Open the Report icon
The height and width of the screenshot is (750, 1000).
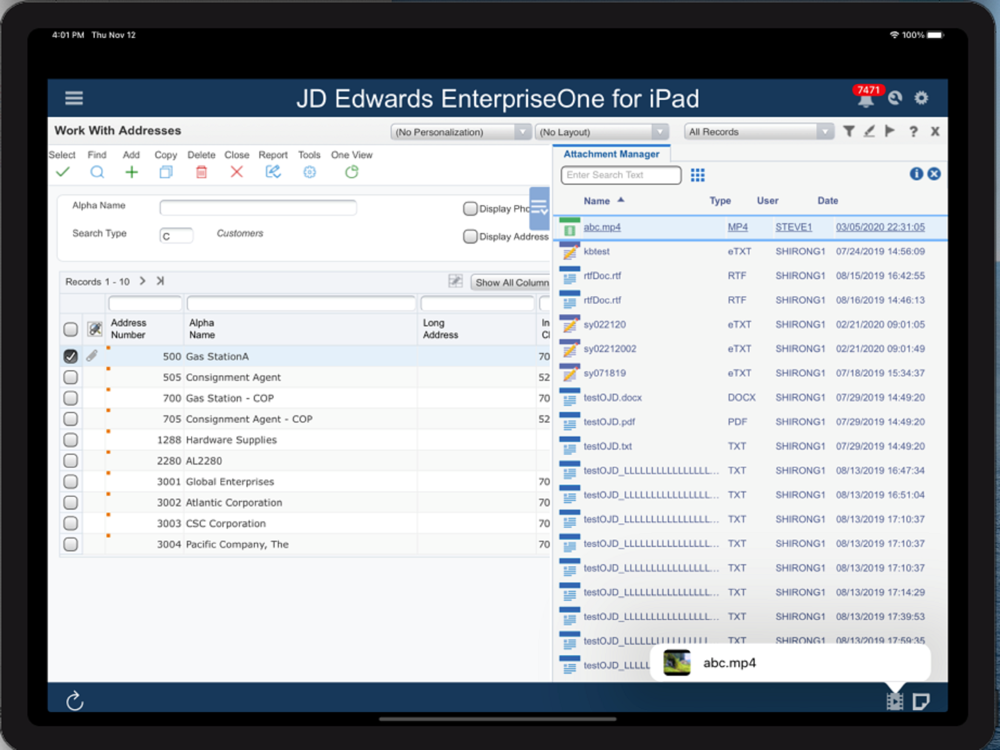273,172
